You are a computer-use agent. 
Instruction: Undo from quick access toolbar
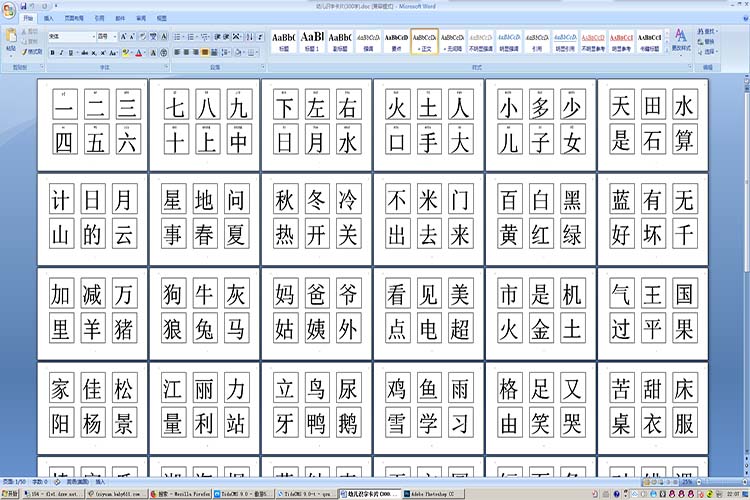[33, 6]
